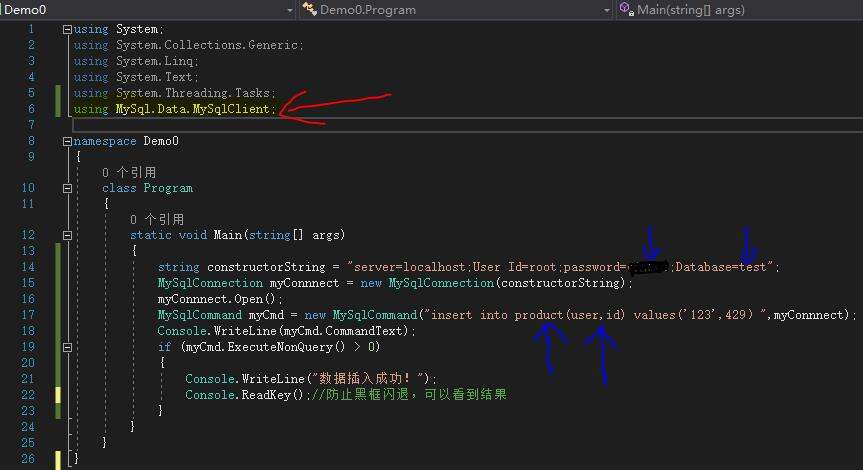
Task: Click 'MySqlConnection' type on line 15
Action: (x=210, y=283)
